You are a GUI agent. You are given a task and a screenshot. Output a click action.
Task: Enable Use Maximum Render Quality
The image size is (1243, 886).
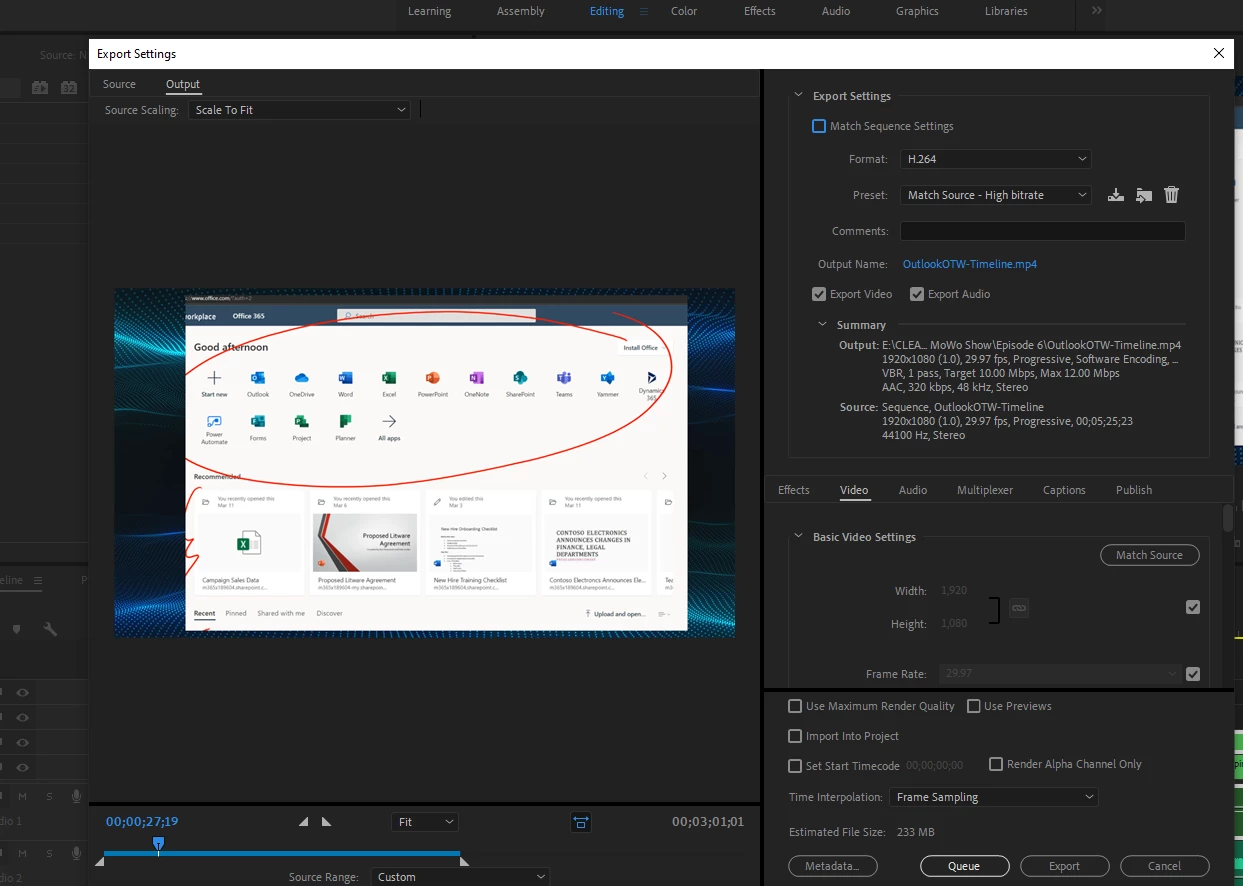tap(795, 706)
